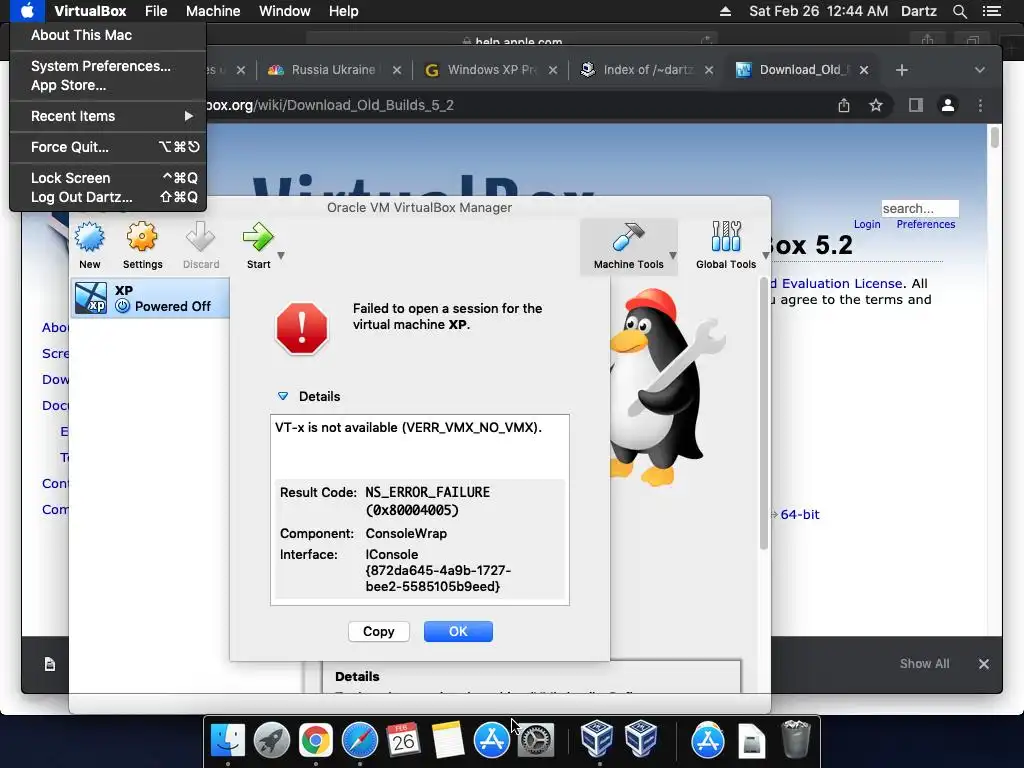The height and width of the screenshot is (768, 1024).
Task: Choose Lock Screen menu item
Action: (x=108, y=178)
